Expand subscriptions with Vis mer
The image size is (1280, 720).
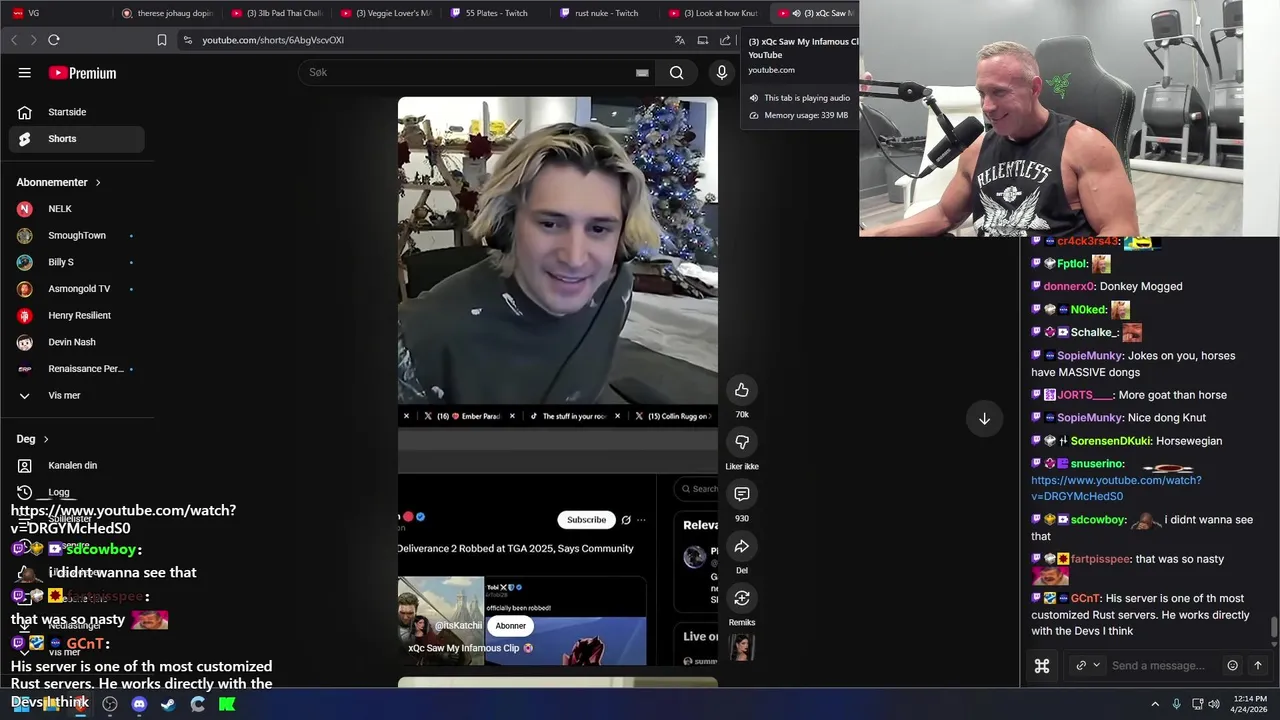tap(76, 395)
